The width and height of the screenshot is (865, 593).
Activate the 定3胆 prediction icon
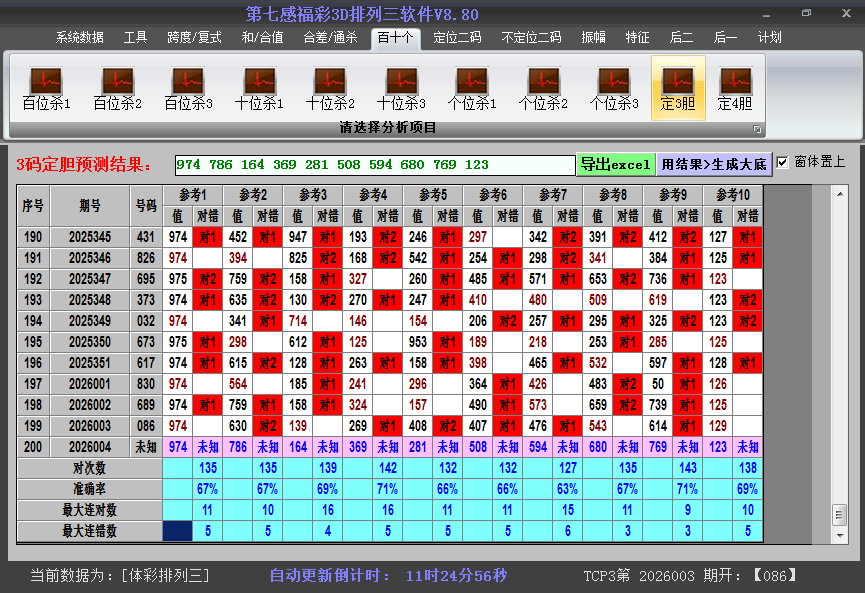point(678,88)
